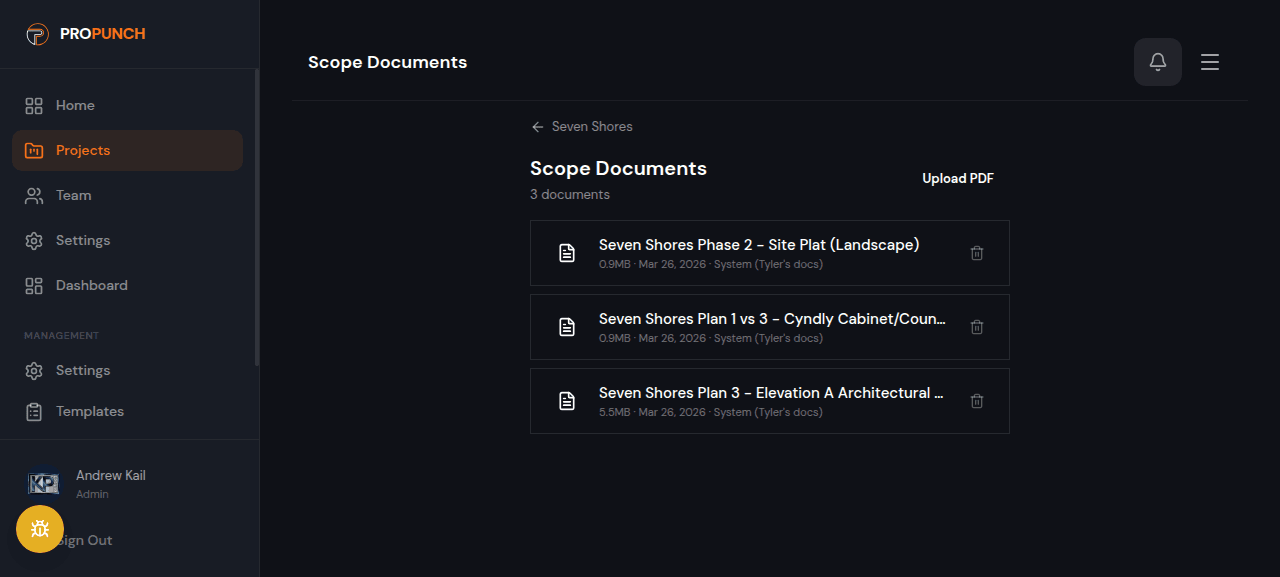The image size is (1280, 577).
Task: Delete the Elevation A Architectural document
Action: point(977,401)
